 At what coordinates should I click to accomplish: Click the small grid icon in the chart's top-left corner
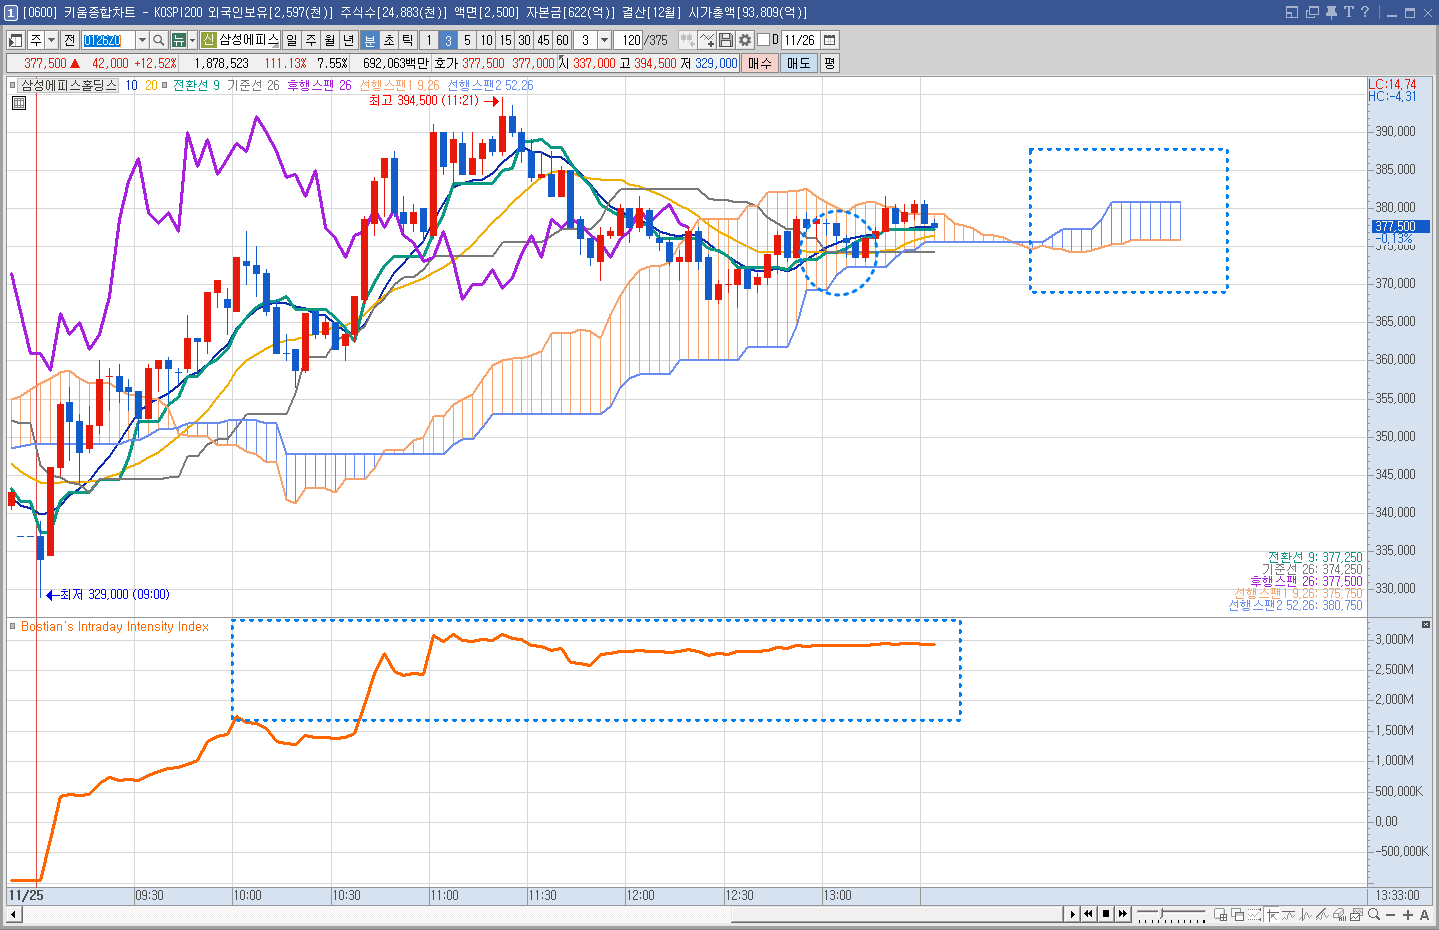18,101
